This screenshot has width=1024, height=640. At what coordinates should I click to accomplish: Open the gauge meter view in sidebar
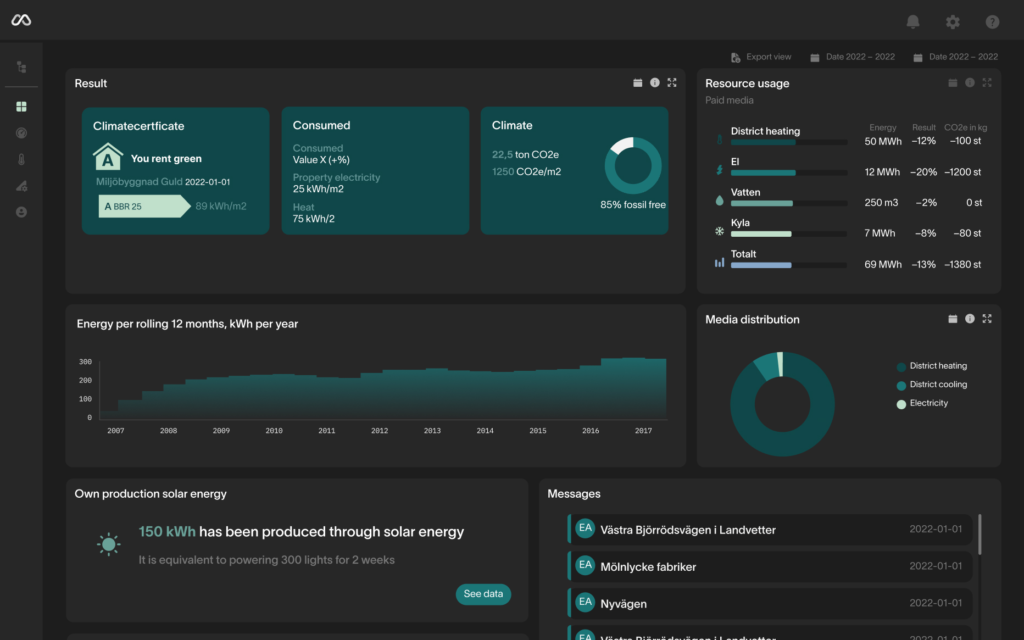click(21, 133)
